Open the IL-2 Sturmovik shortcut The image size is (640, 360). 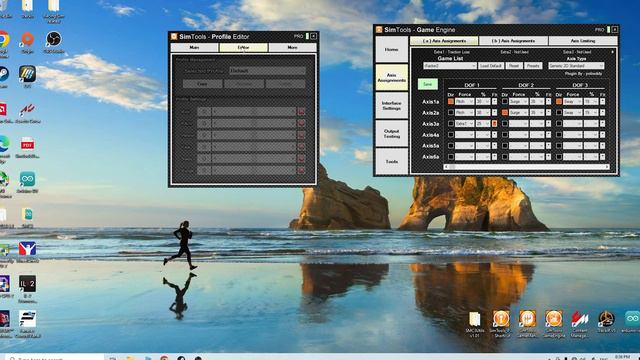pos(27,284)
